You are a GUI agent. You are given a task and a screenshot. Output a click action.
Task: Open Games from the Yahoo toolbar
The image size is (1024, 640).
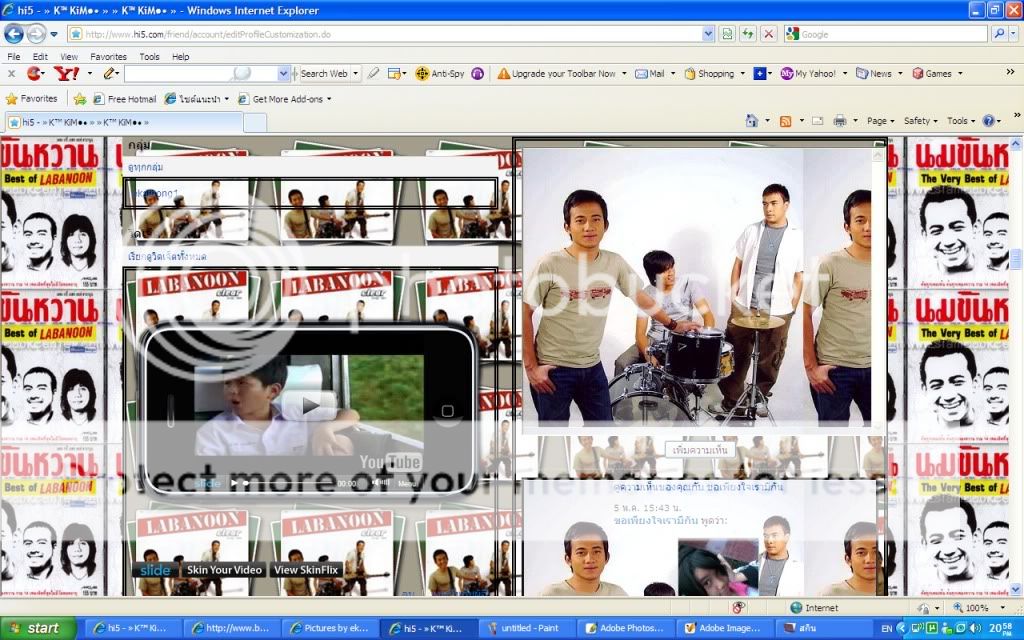coord(932,74)
